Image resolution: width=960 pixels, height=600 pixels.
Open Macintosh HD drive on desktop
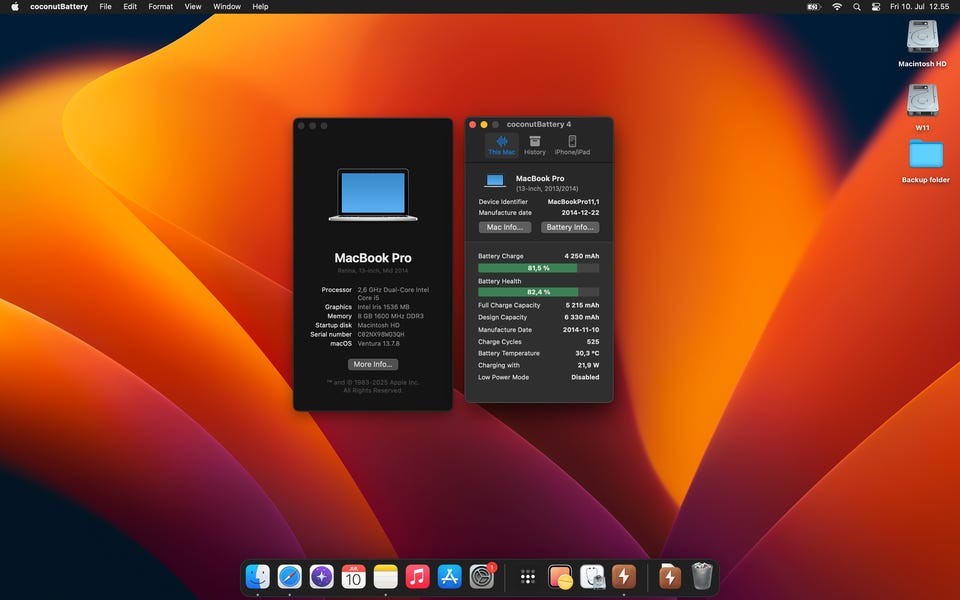[x=922, y=37]
